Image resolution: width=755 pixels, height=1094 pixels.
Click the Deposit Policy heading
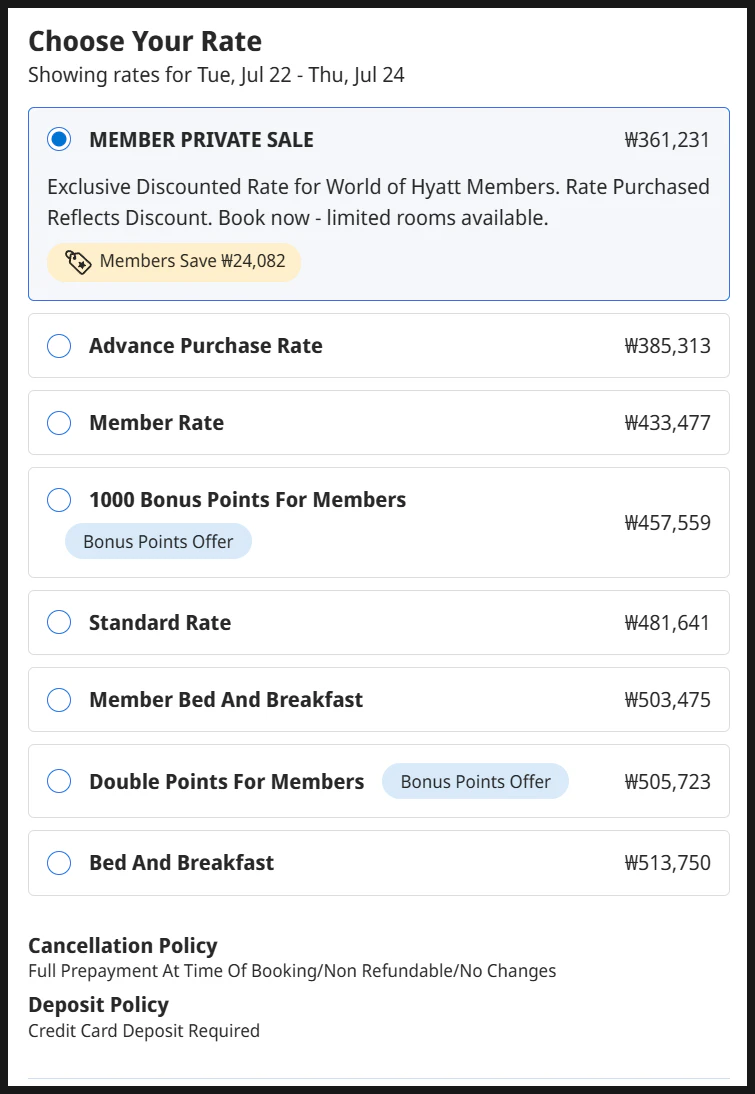98,1005
